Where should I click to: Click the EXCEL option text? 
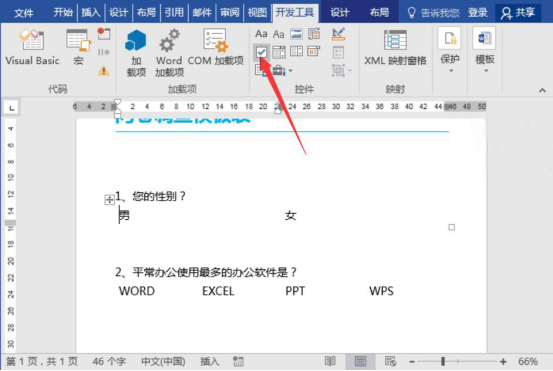pyautogui.click(x=218, y=291)
